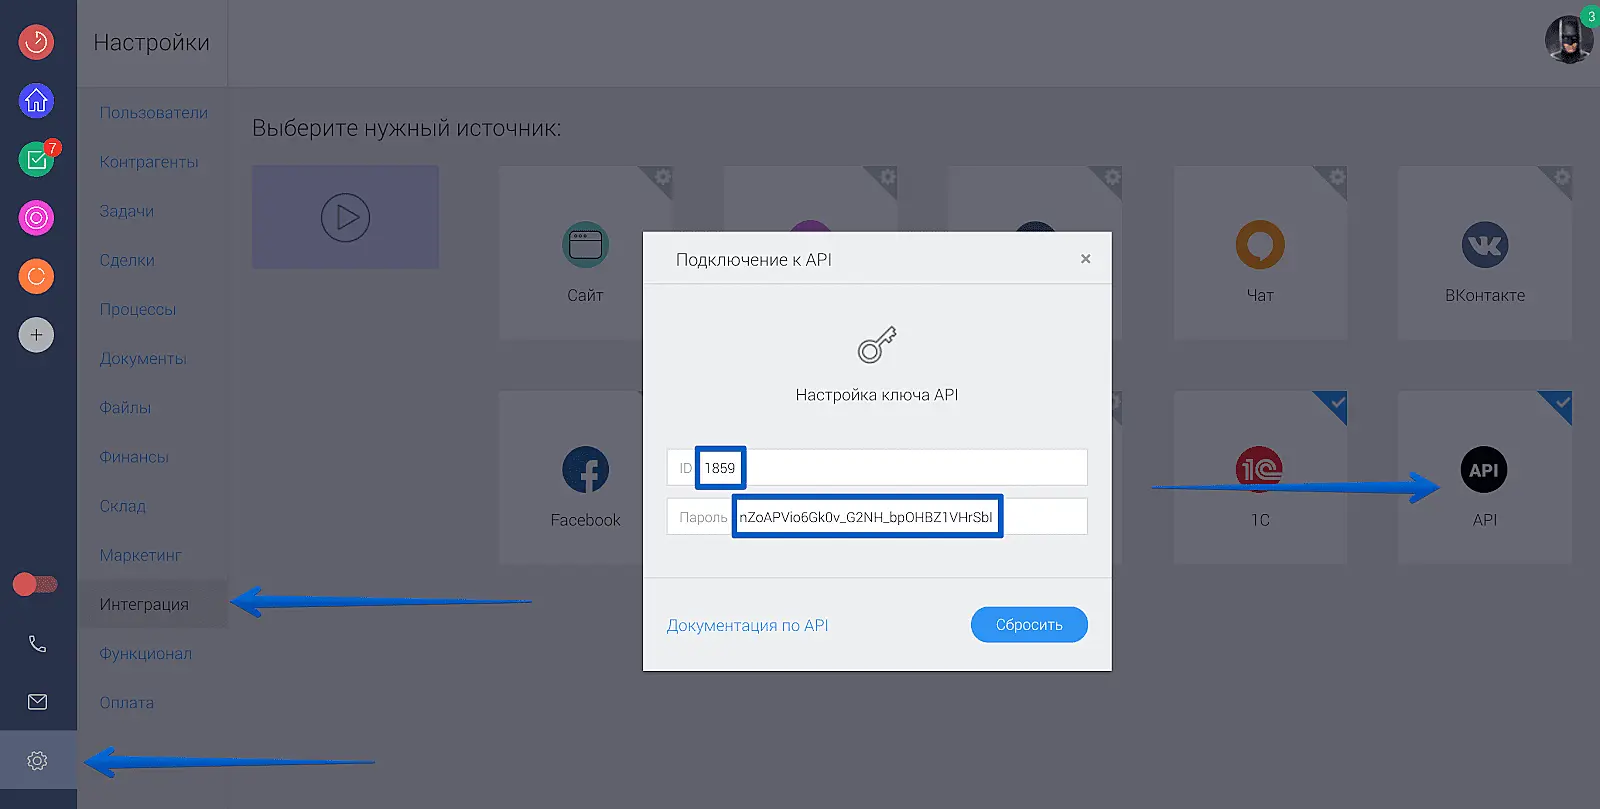Open the settings gear icon in sidebar
This screenshot has width=1600, height=809.
(37, 761)
